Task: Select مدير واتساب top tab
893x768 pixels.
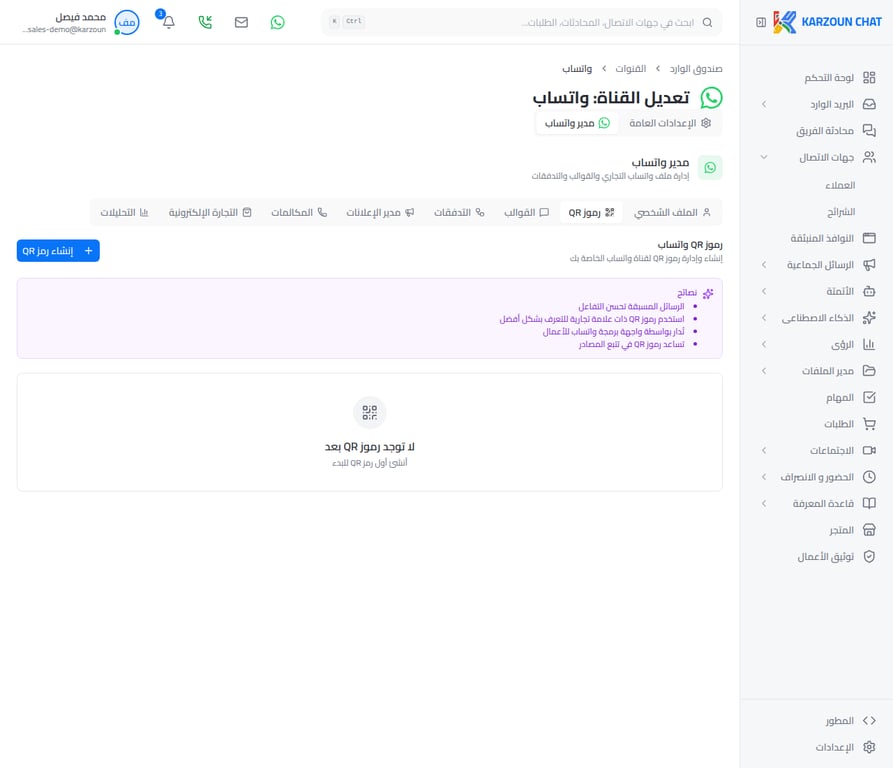Action: pyautogui.click(x=577, y=123)
